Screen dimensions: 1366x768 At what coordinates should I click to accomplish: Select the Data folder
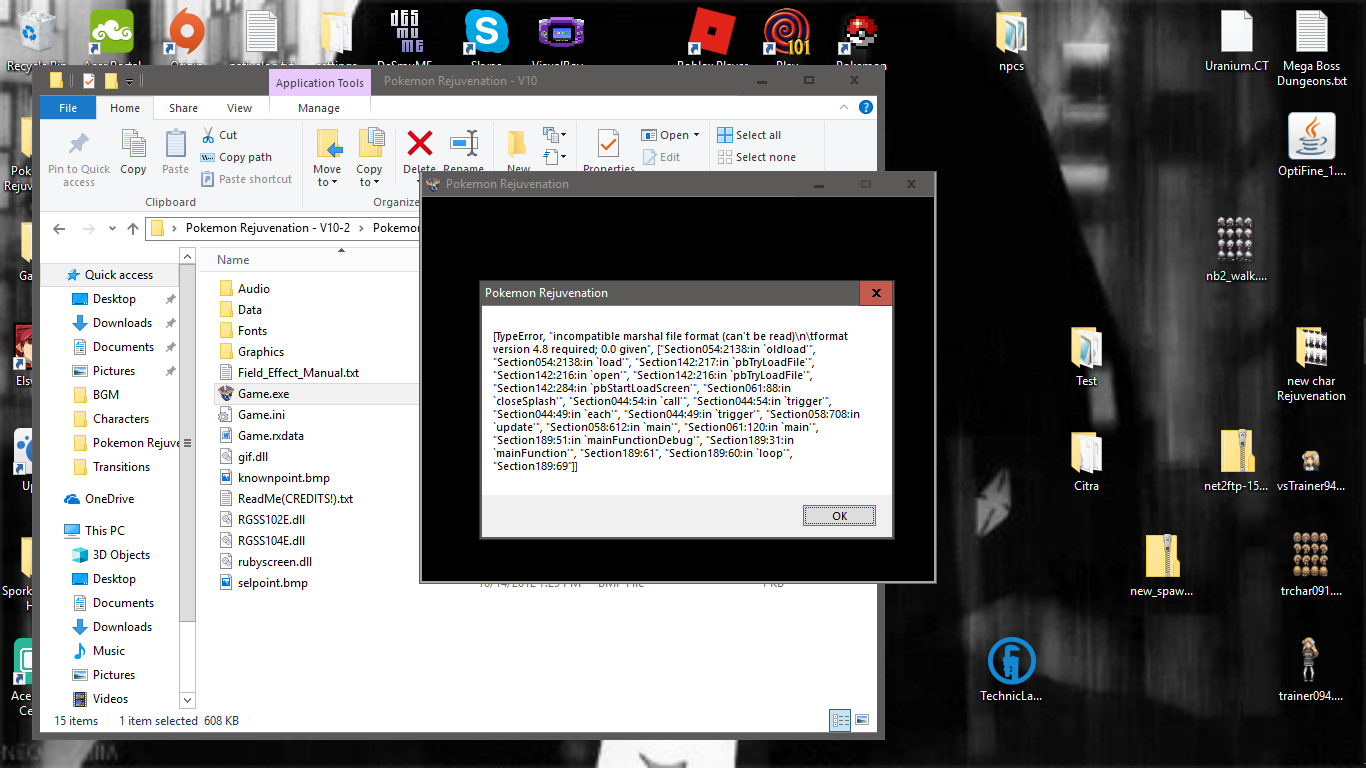click(250, 309)
